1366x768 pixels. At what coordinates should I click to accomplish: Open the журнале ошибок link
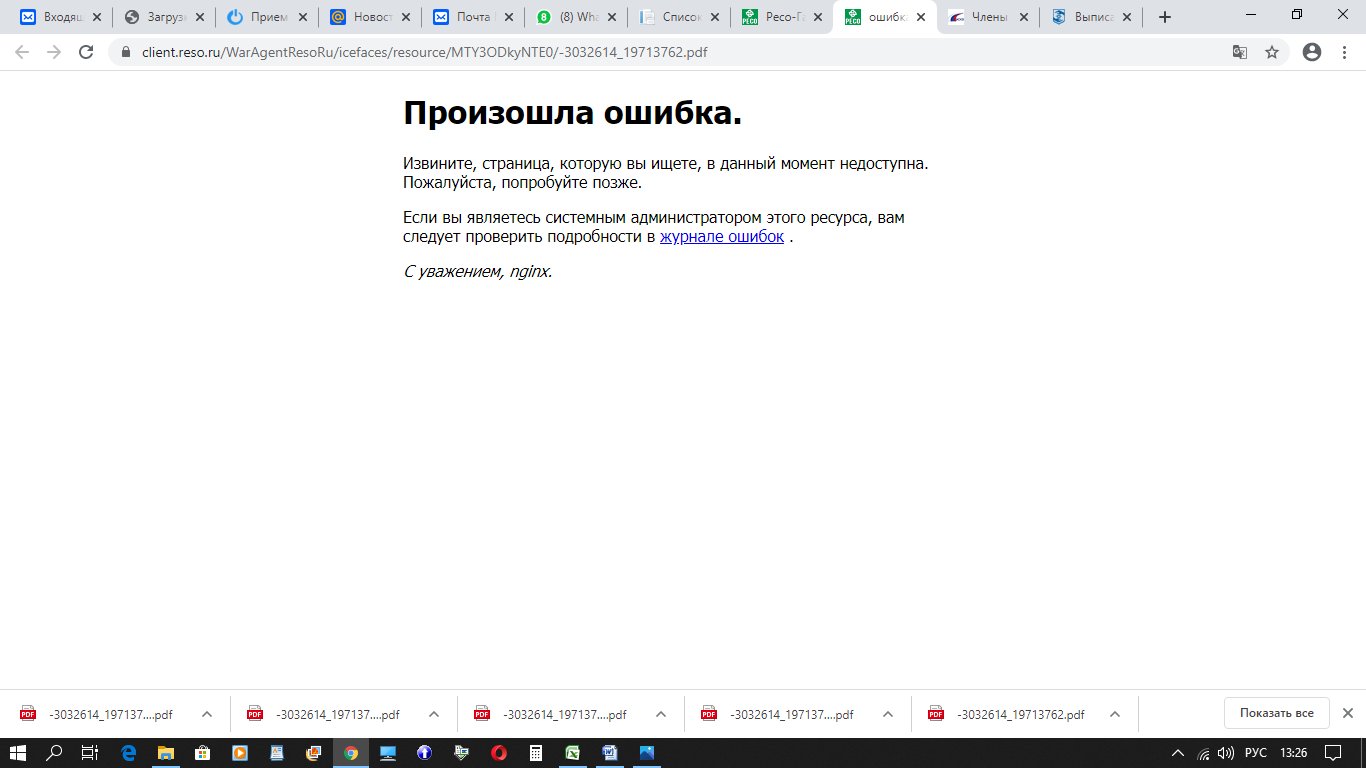[721, 237]
